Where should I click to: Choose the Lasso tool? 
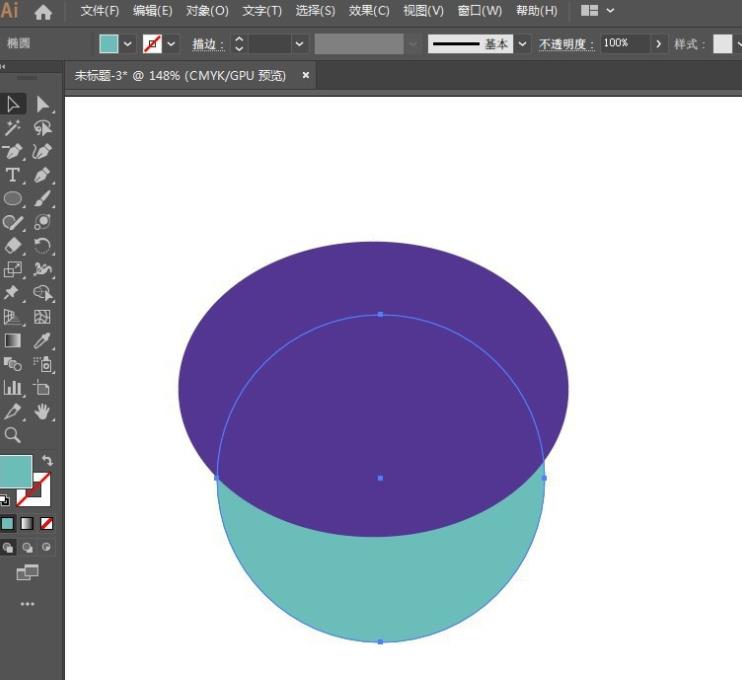click(x=43, y=128)
